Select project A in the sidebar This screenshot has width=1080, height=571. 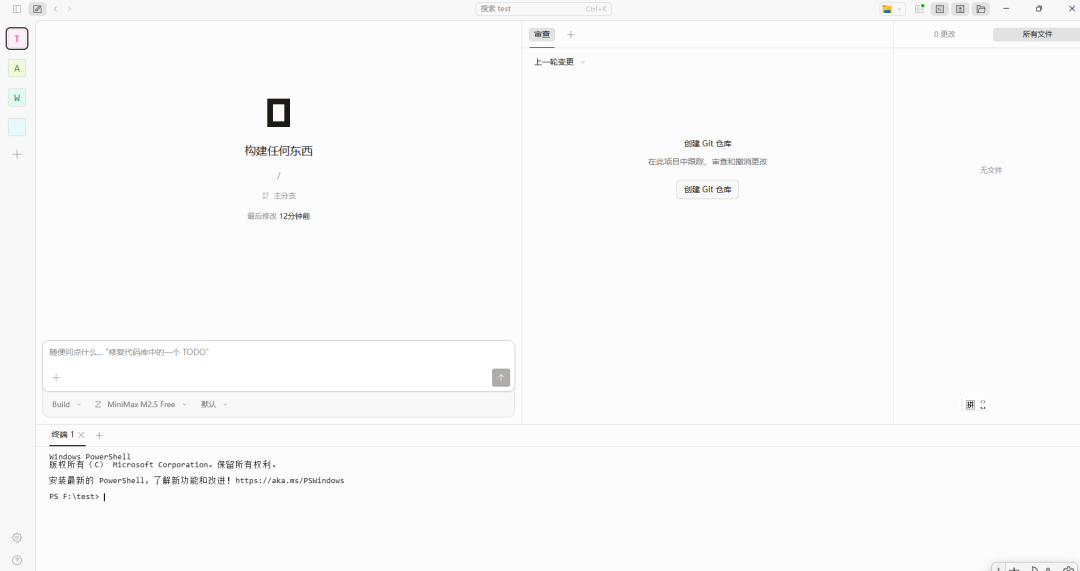pyautogui.click(x=17, y=68)
